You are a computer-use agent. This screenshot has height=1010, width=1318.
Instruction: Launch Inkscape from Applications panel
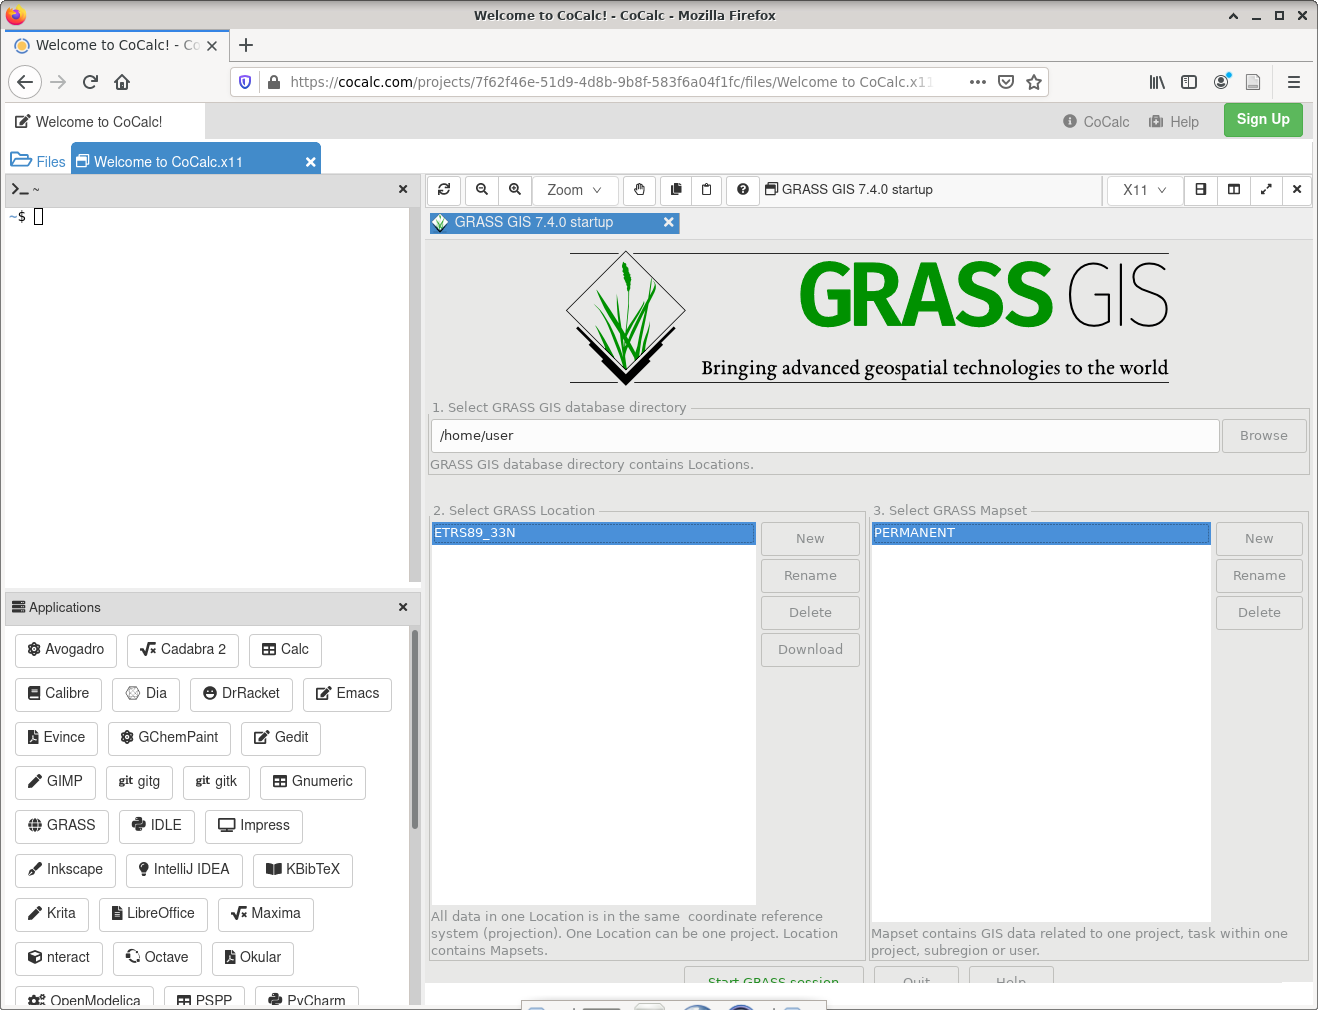(65, 870)
